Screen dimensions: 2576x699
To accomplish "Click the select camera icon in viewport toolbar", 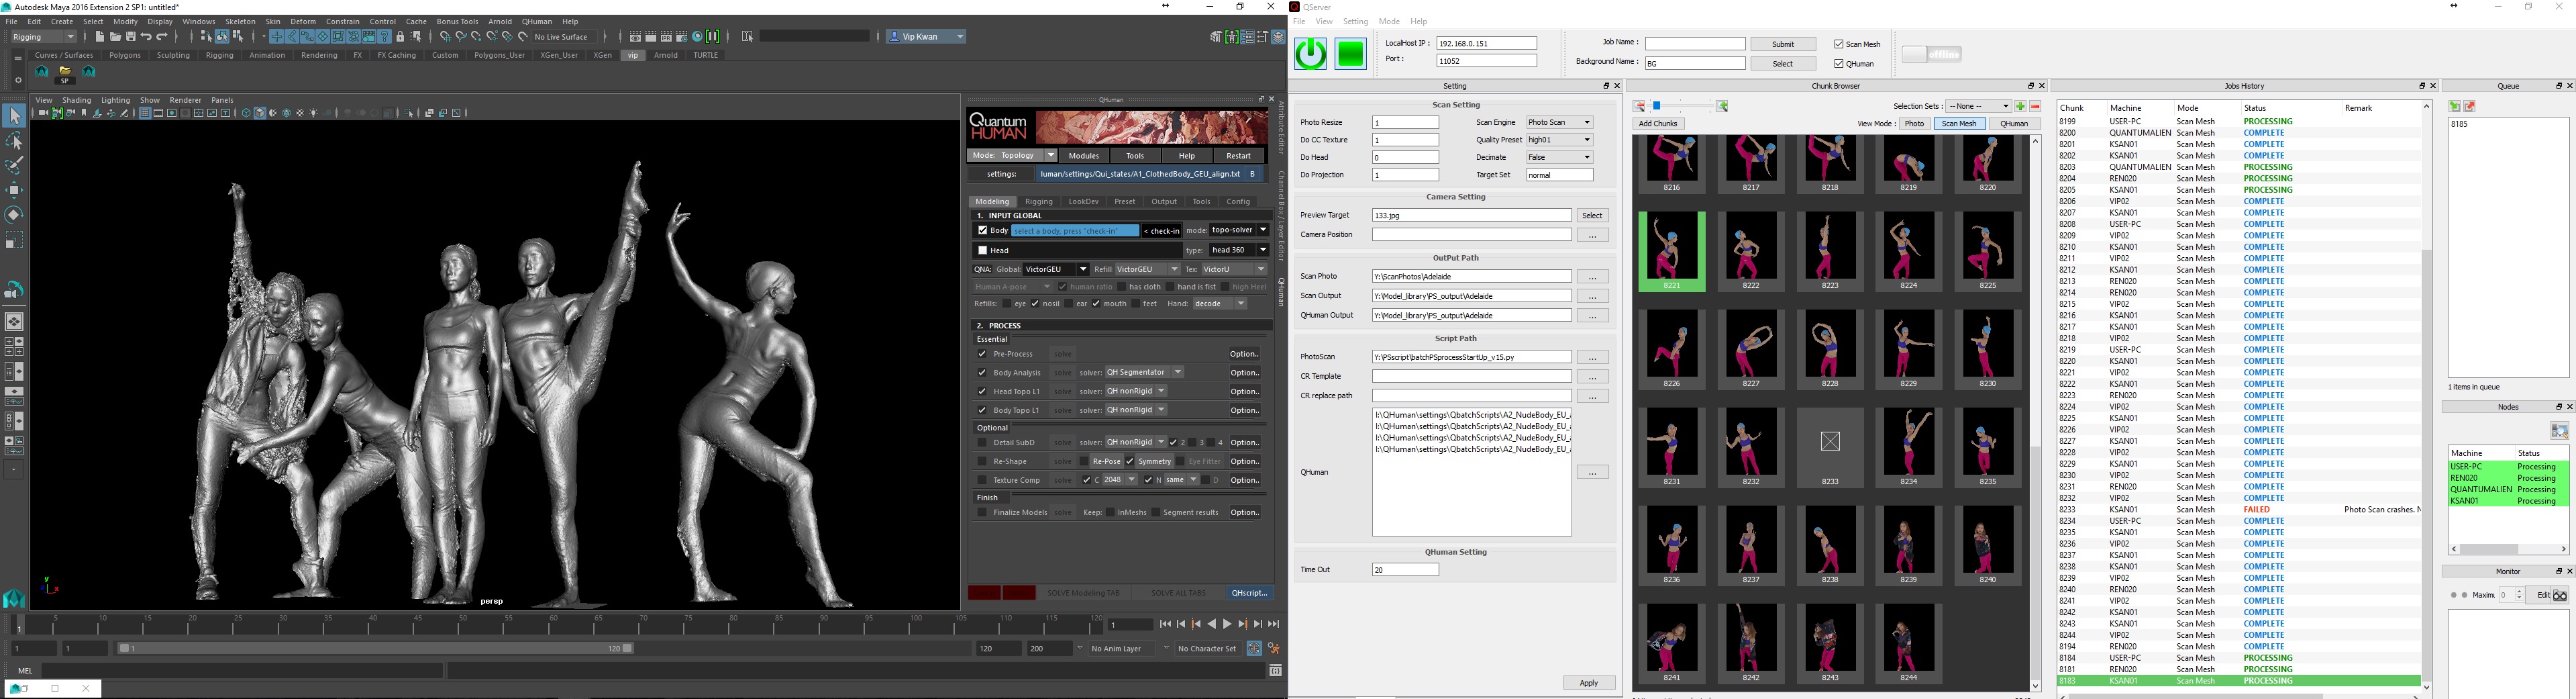I will tap(43, 113).
